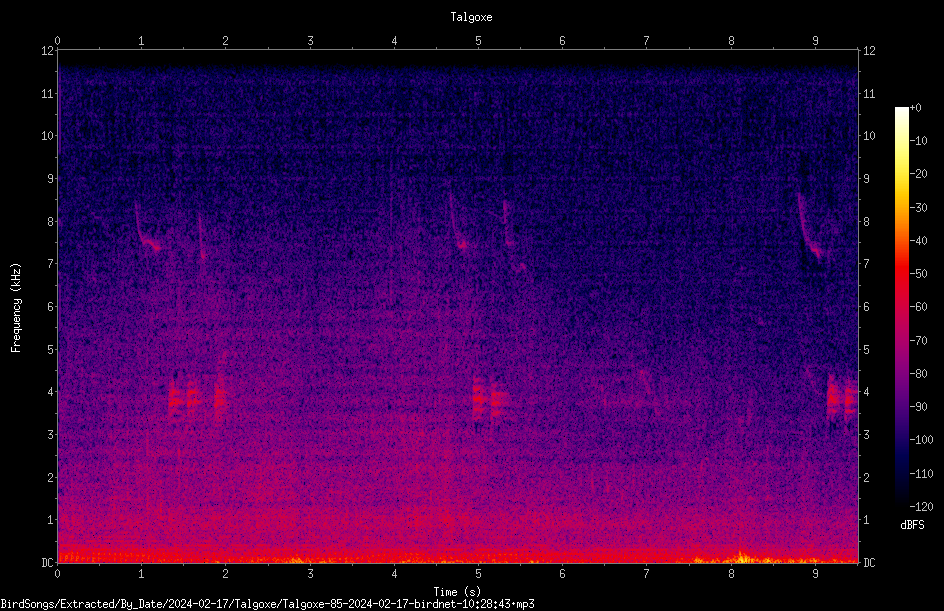
Task: Click the 9 second tick on top axis
Action: pos(815,40)
